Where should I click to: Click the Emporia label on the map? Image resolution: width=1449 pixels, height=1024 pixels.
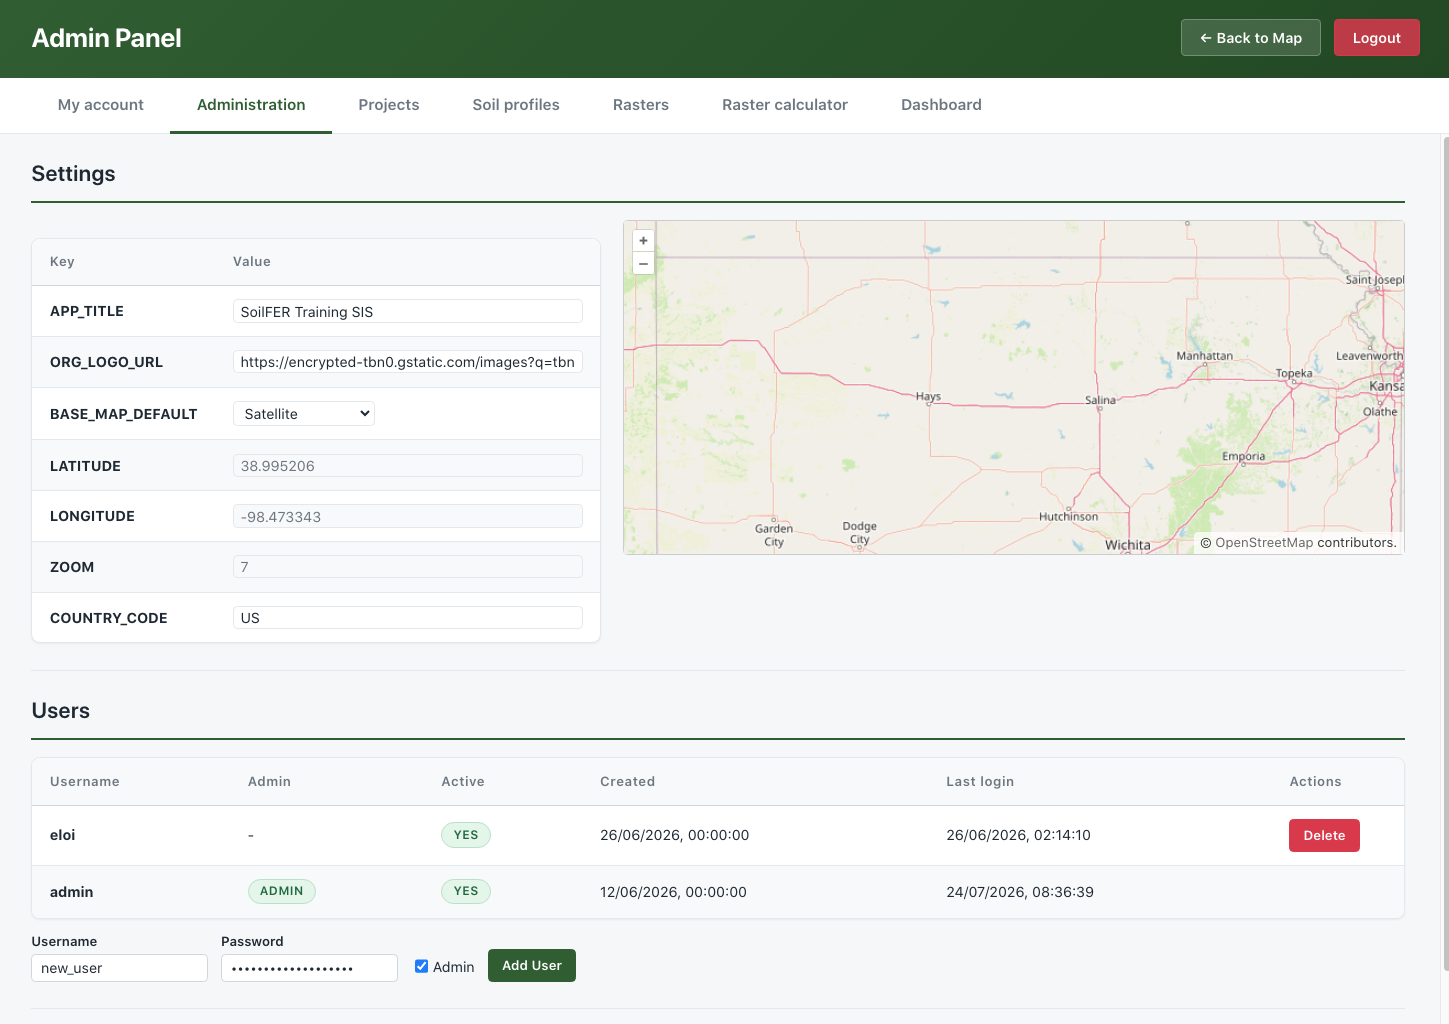pos(1243,456)
